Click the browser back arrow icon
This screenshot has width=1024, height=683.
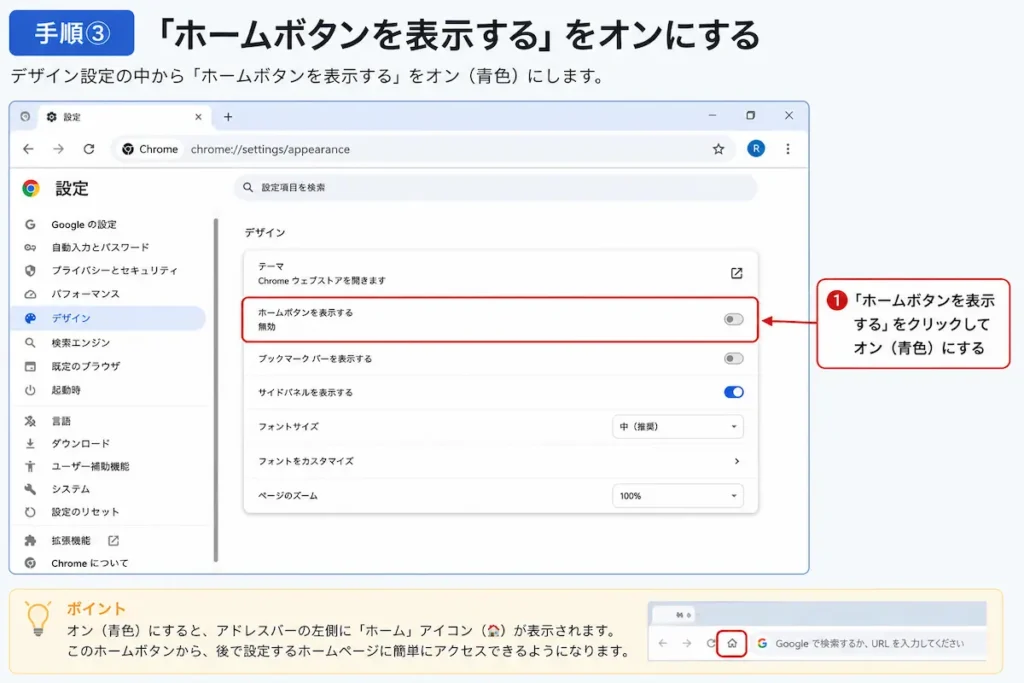pyautogui.click(x=28, y=149)
